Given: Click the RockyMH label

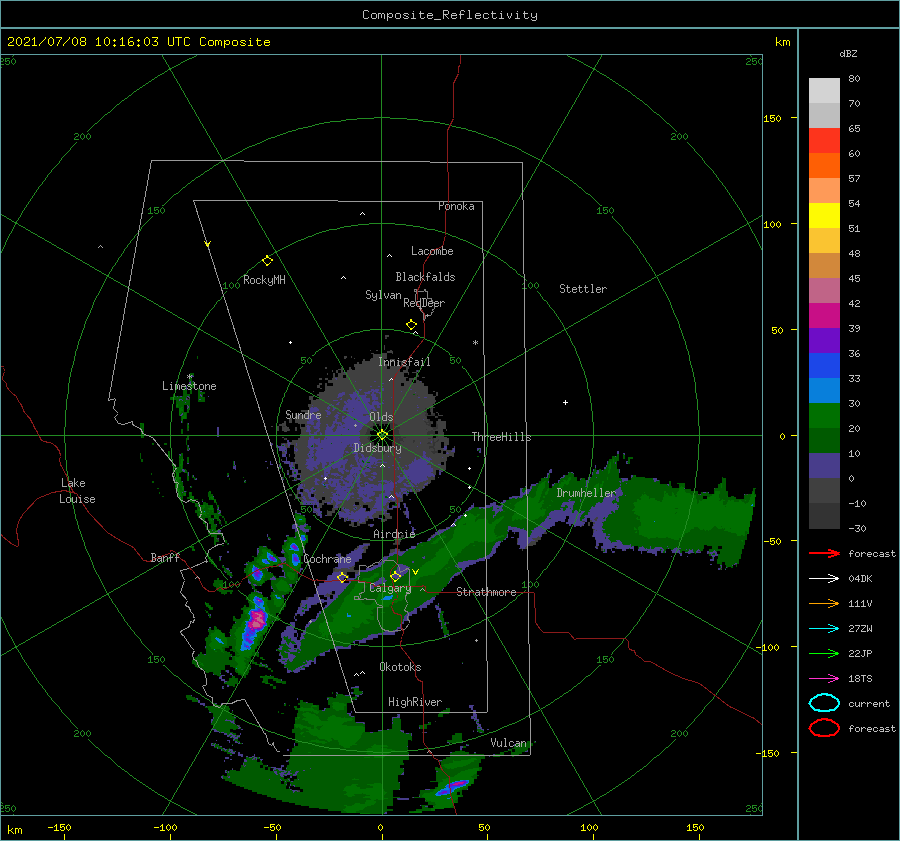Looking at the screenshot, I should [x=264, y=280].
